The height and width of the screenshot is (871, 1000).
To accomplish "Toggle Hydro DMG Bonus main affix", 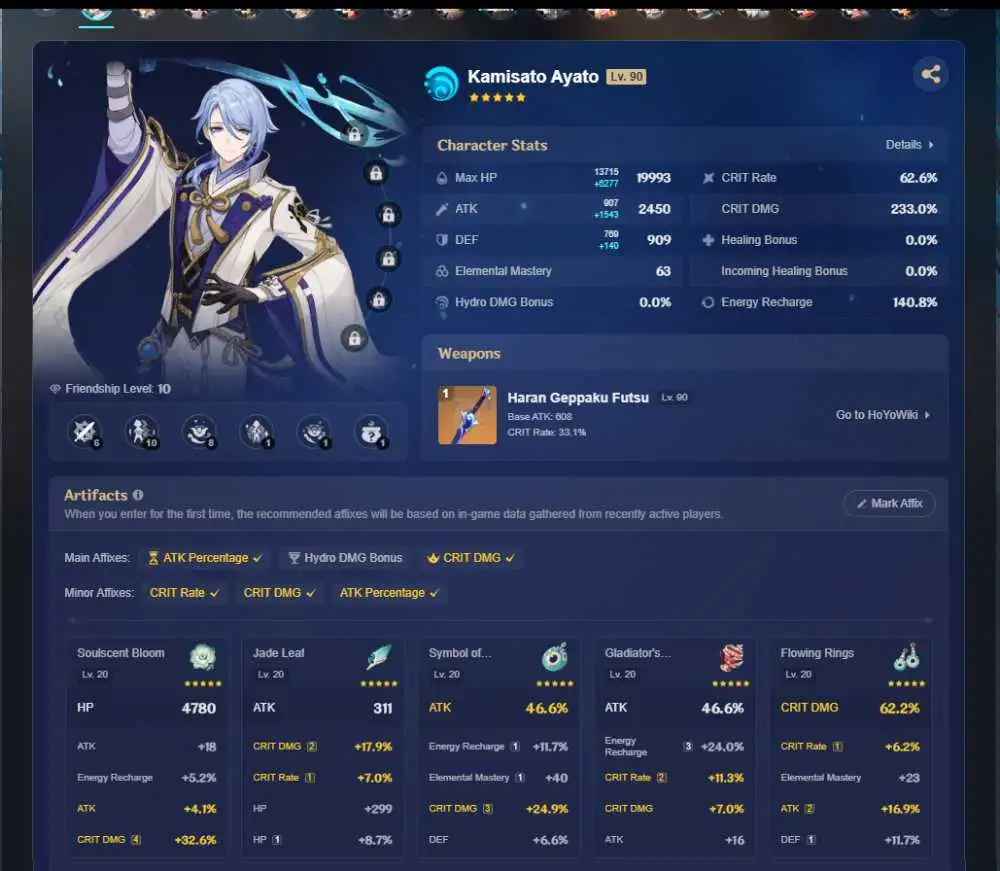I will click(345, 558).
